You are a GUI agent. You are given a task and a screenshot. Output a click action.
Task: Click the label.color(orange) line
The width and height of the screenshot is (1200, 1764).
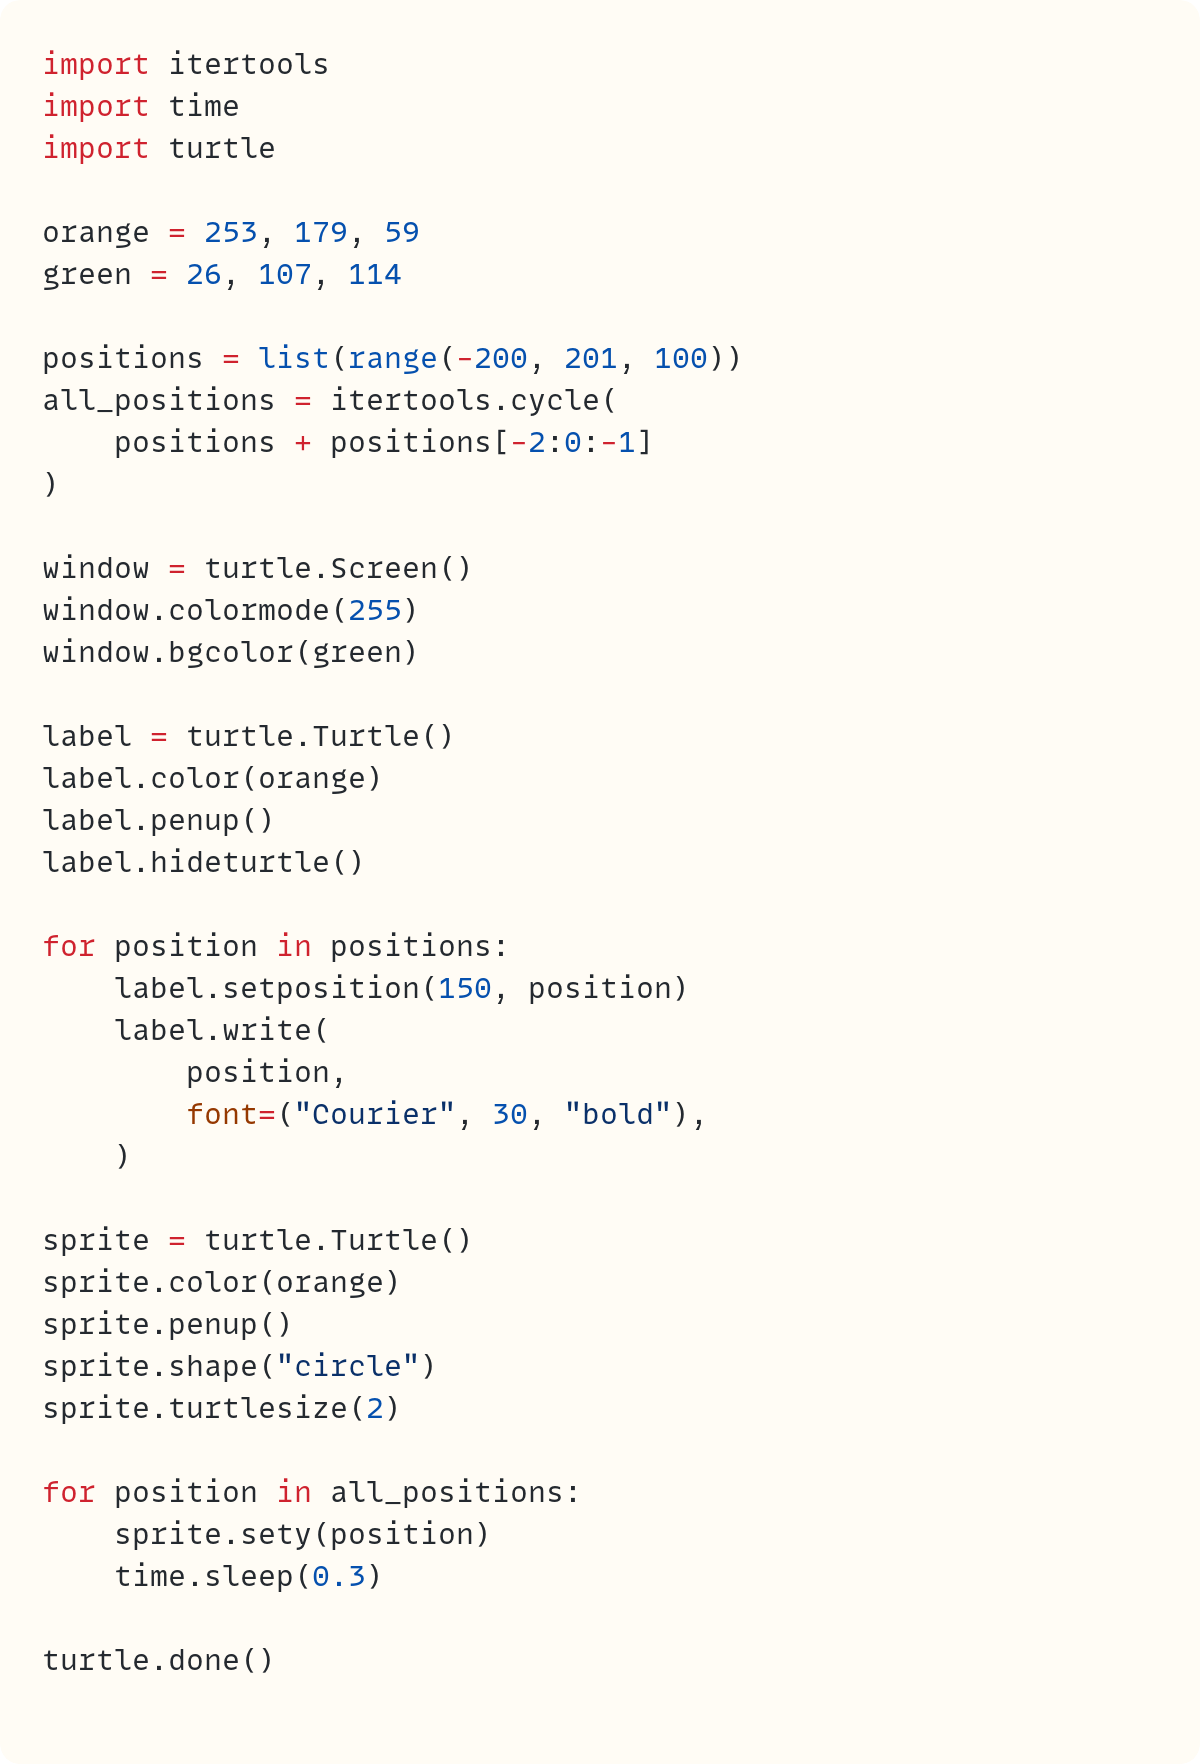click(x=212, y=778)
